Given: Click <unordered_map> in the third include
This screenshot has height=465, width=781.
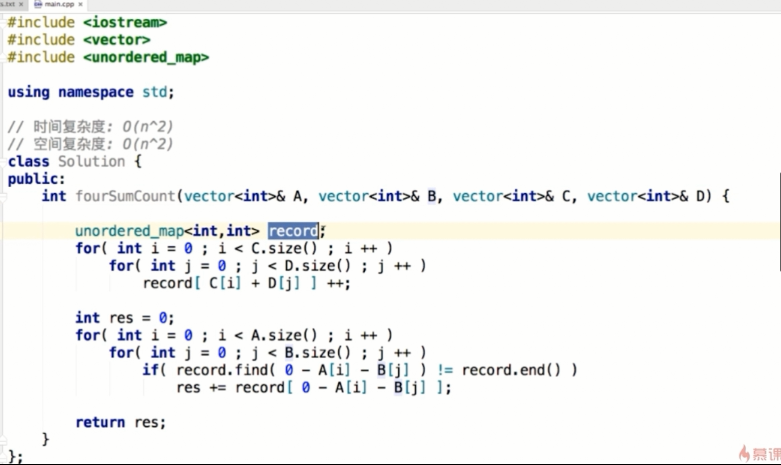Looking at the screenshot, I should pyautogui.click(x=146, y=58).
